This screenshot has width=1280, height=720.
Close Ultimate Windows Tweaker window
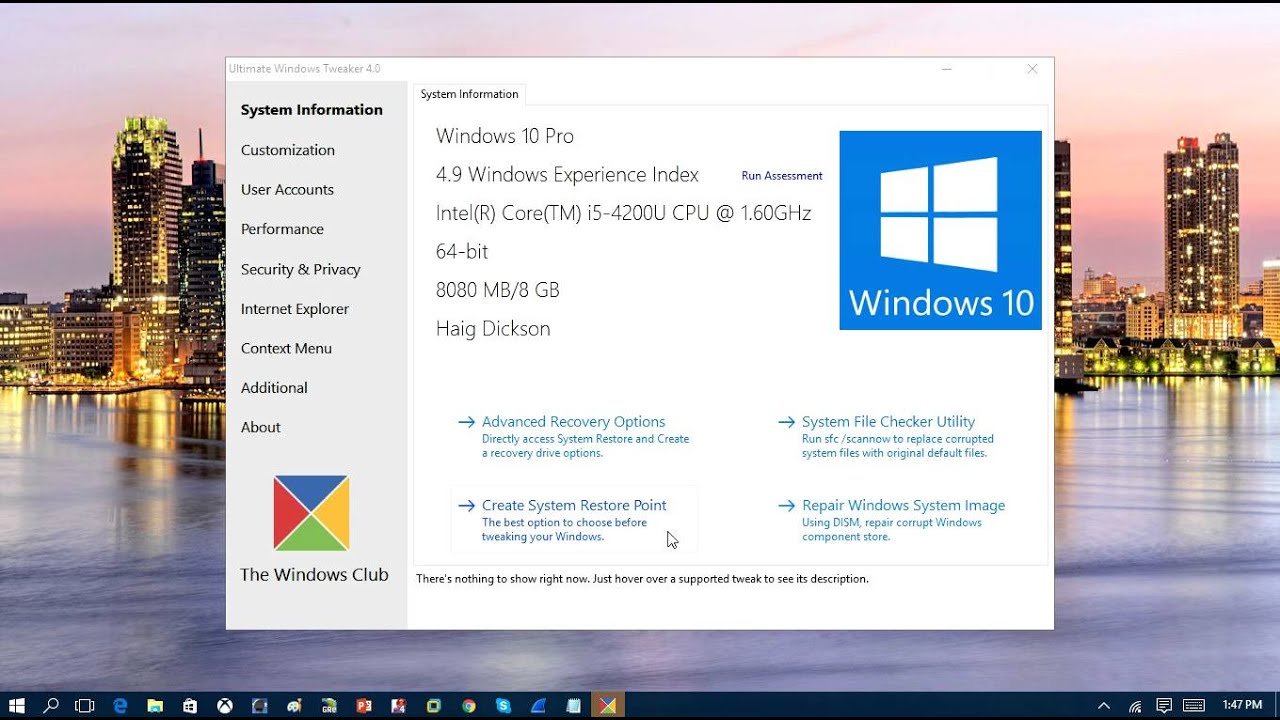(1032, 69)
